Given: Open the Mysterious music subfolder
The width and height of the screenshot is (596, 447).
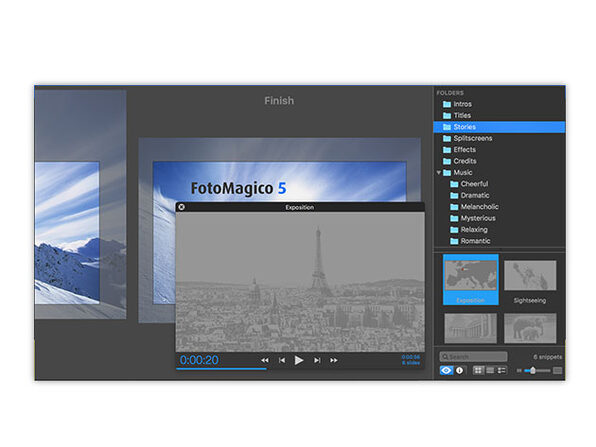Looking at the screenshot, I should 499,218.
